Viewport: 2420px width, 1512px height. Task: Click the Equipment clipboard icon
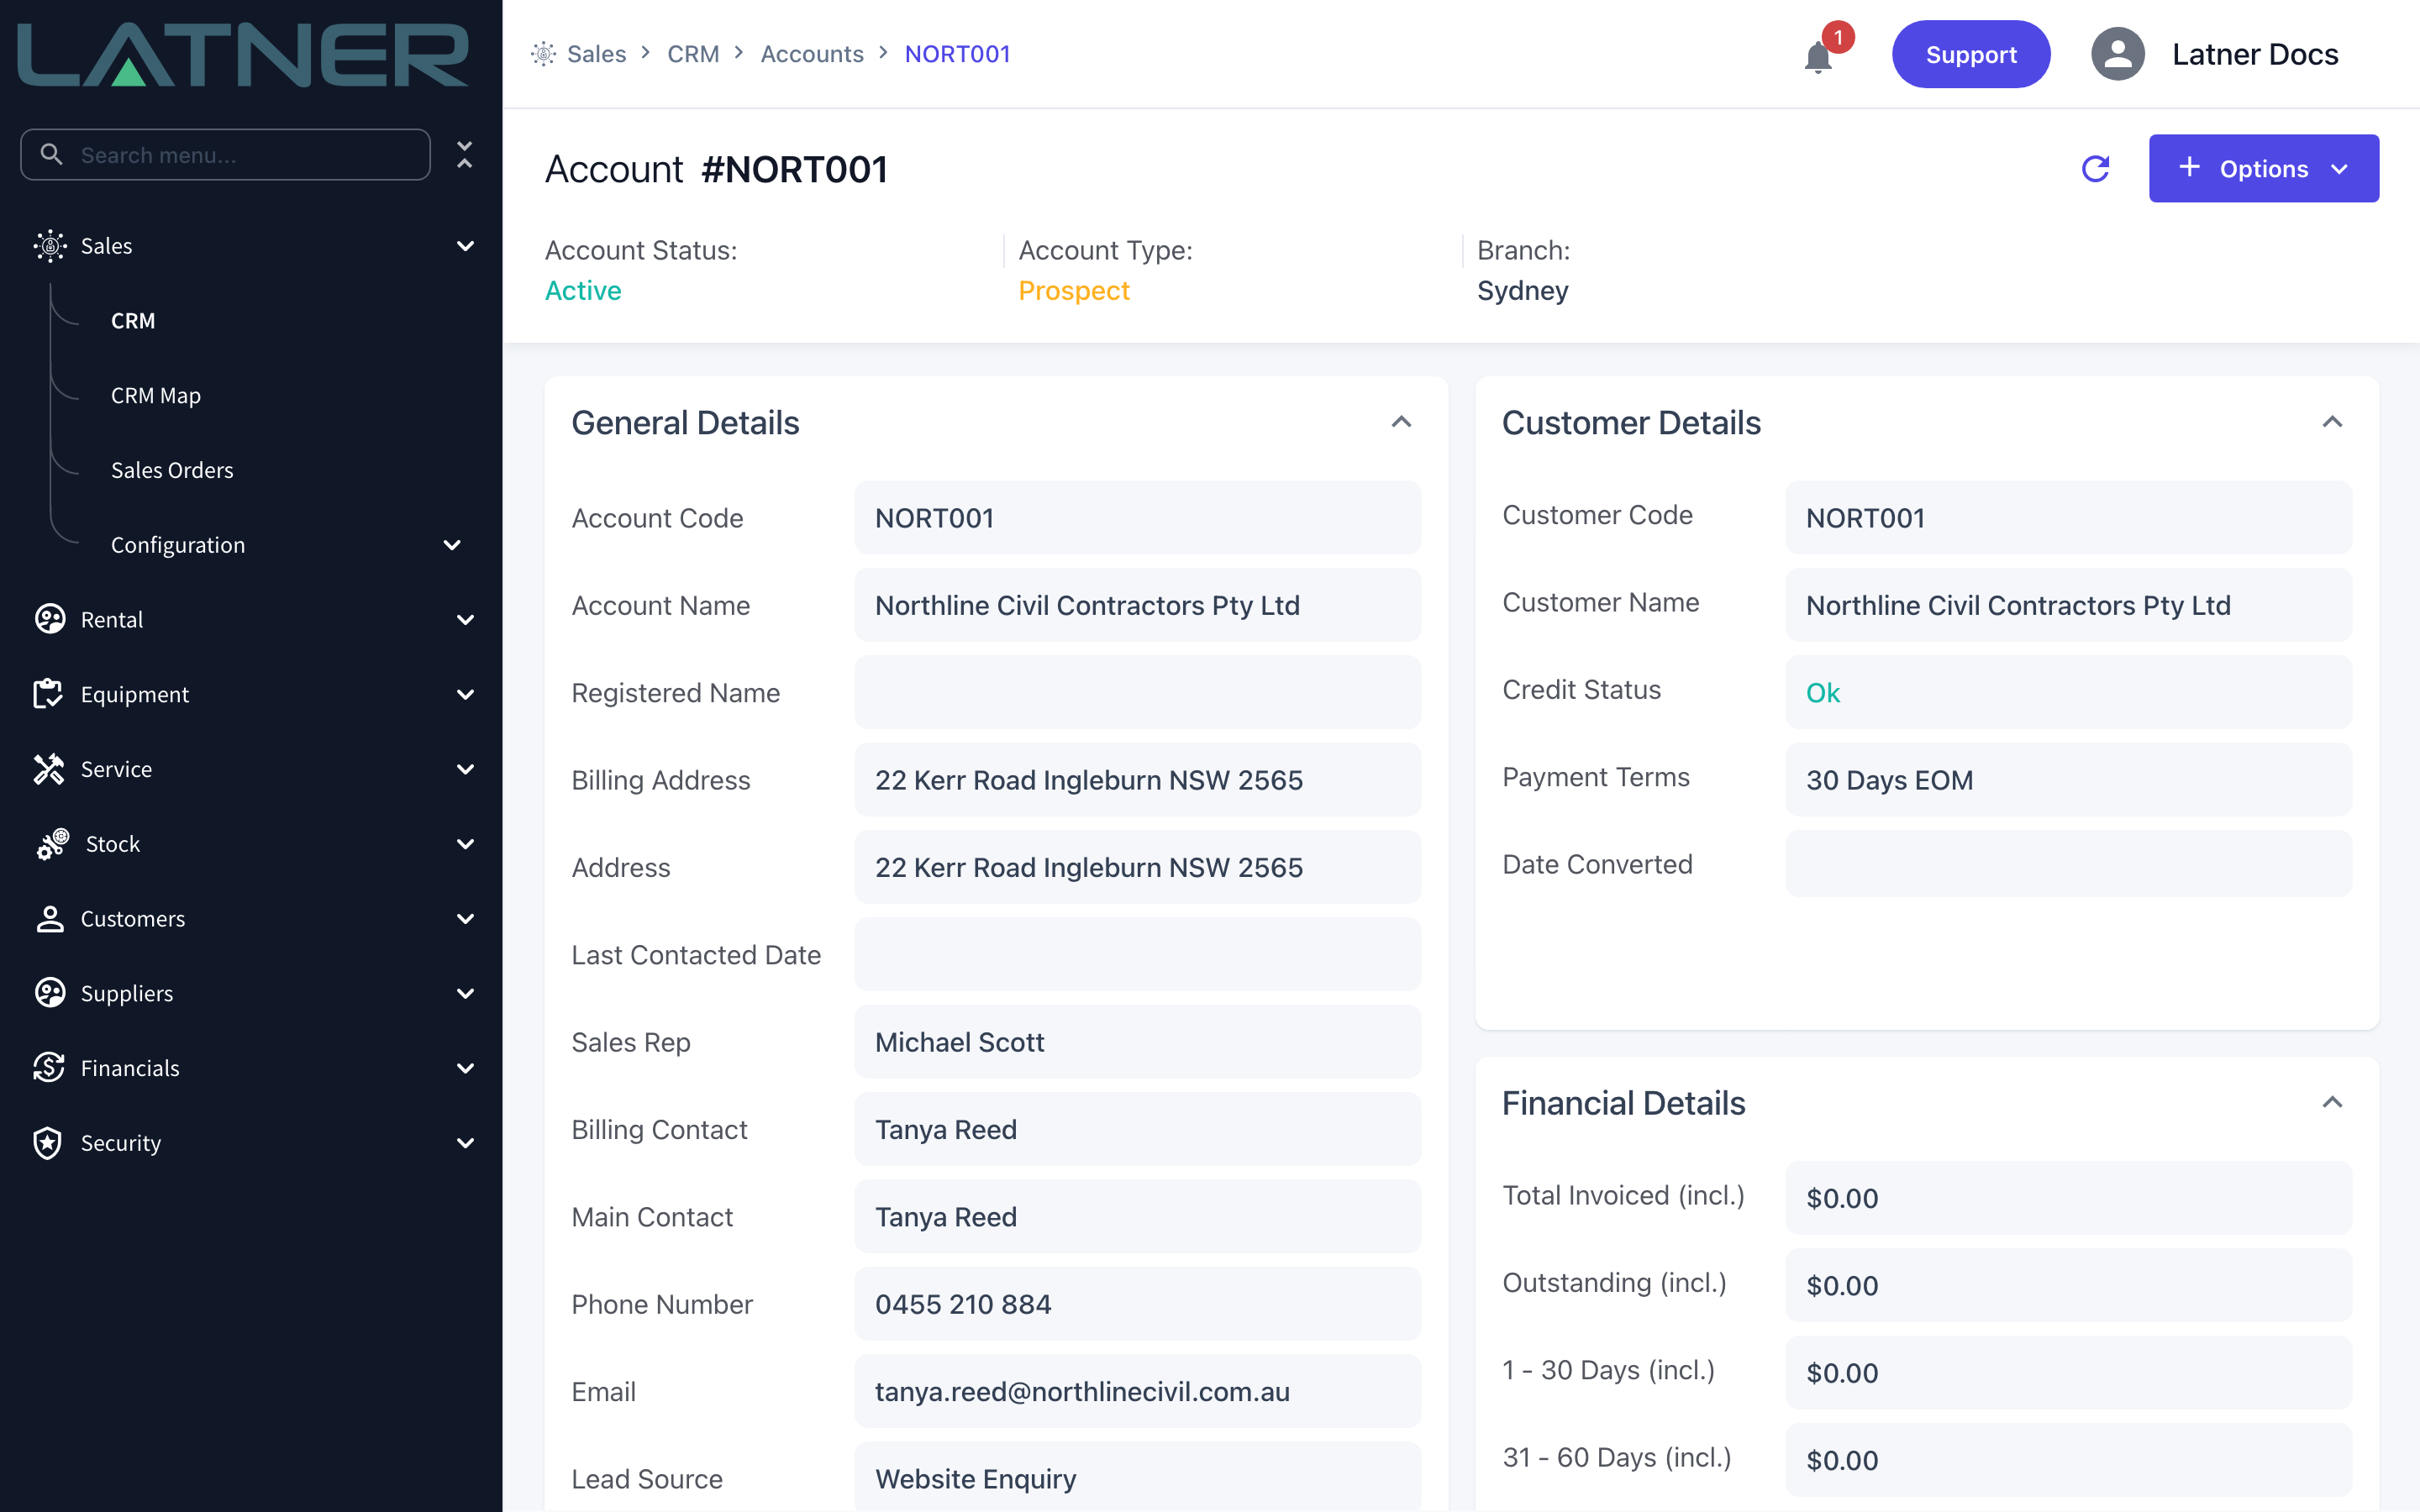point(49,694)
